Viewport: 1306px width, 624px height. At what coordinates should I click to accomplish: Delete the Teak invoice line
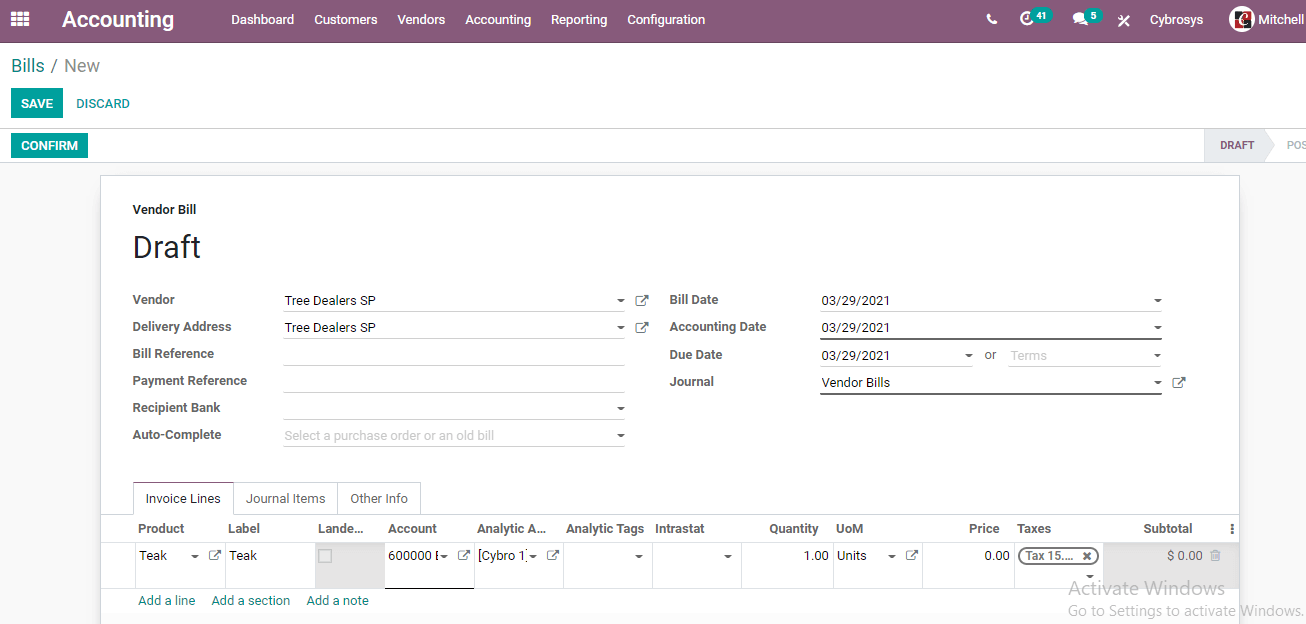coord(1215,555)
